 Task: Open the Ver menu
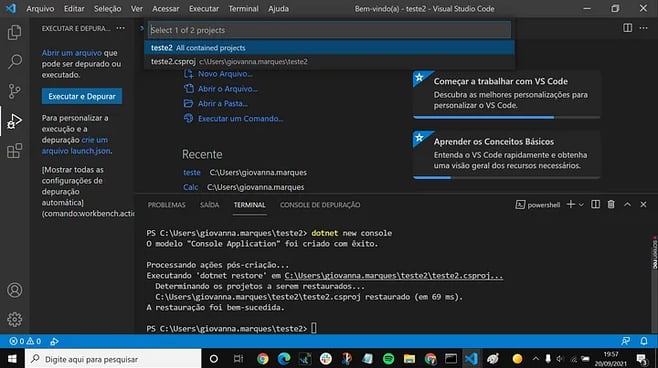[x=136, y=8]
